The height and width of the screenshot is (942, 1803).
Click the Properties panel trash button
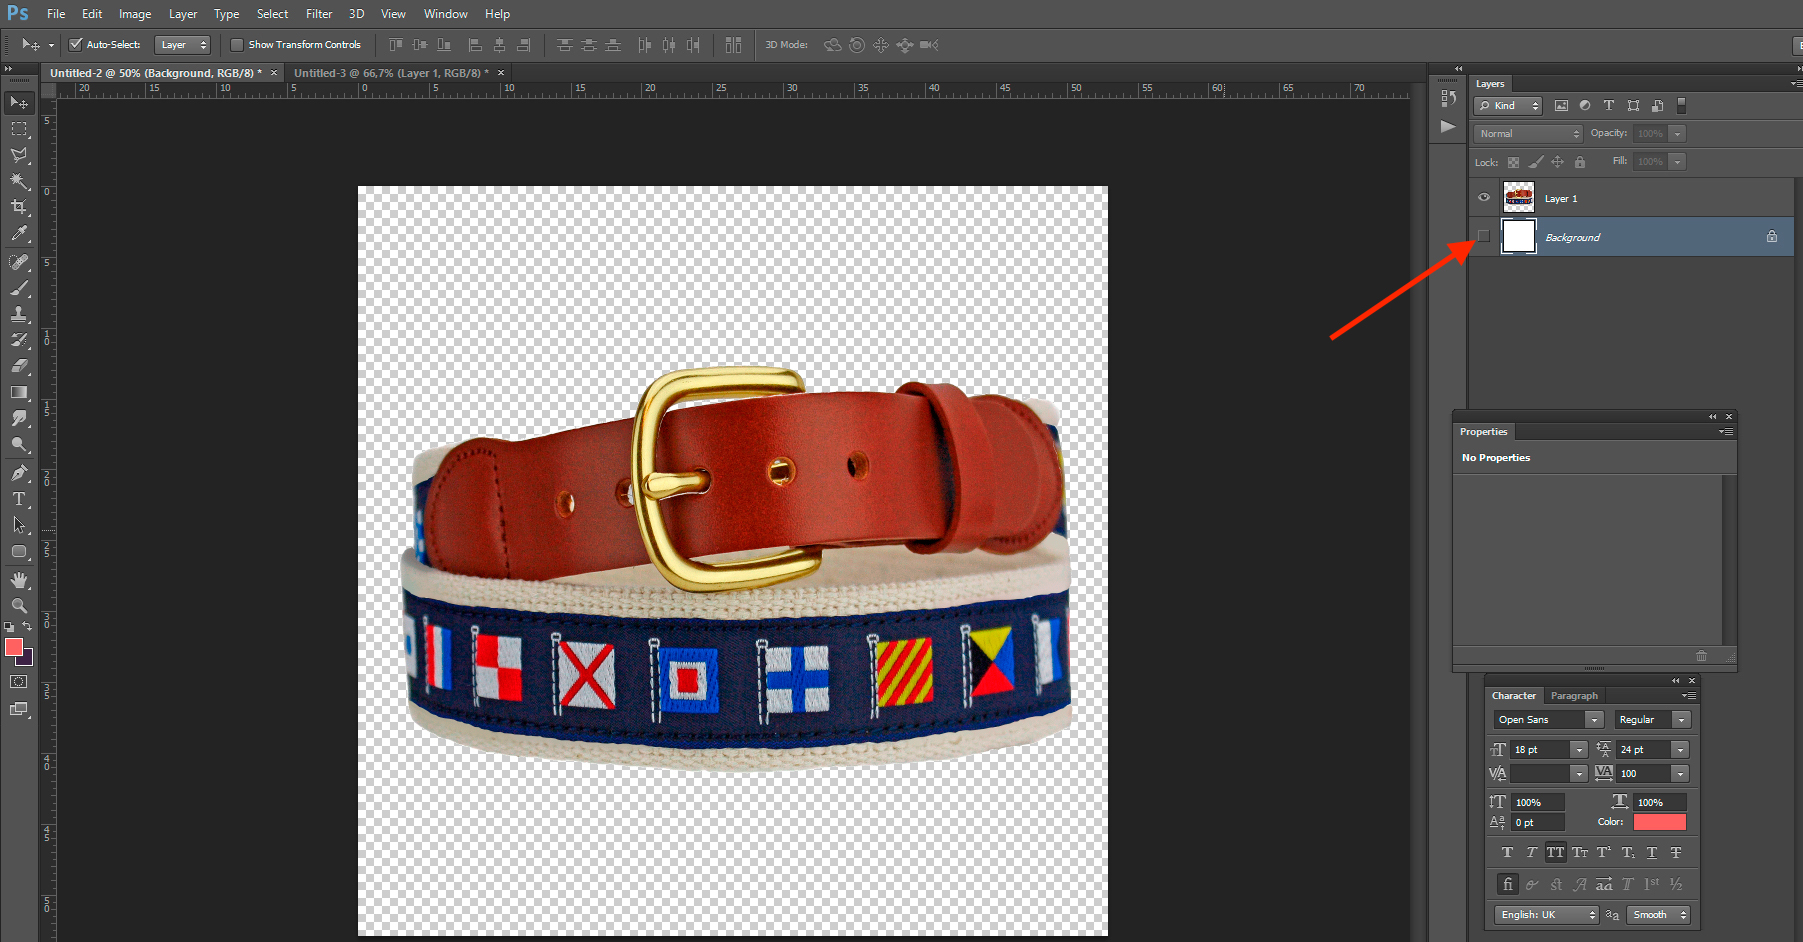point(1701,656)
